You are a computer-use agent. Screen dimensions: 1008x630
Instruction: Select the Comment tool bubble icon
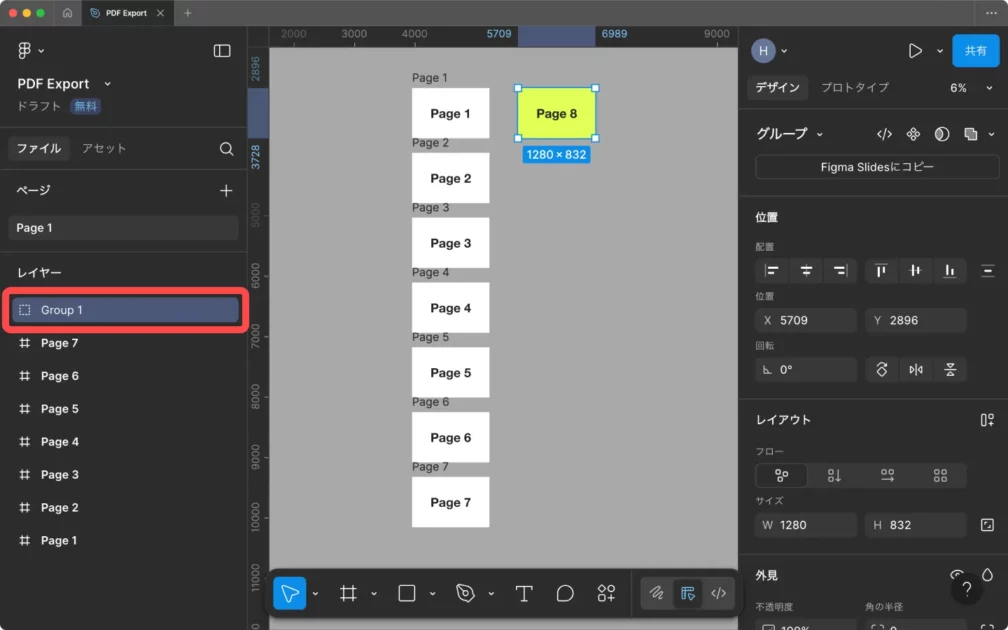(565, 593)
